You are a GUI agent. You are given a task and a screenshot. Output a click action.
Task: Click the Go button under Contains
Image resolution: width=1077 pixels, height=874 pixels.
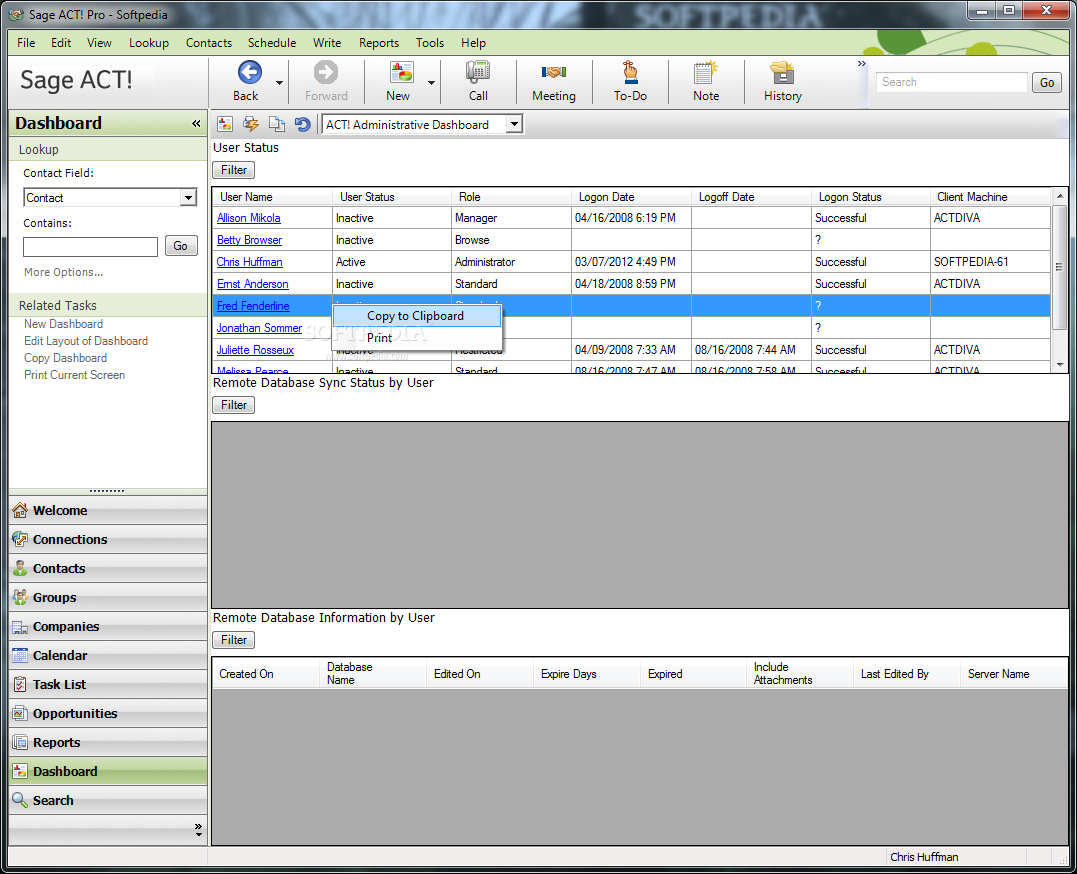point(181,246)
